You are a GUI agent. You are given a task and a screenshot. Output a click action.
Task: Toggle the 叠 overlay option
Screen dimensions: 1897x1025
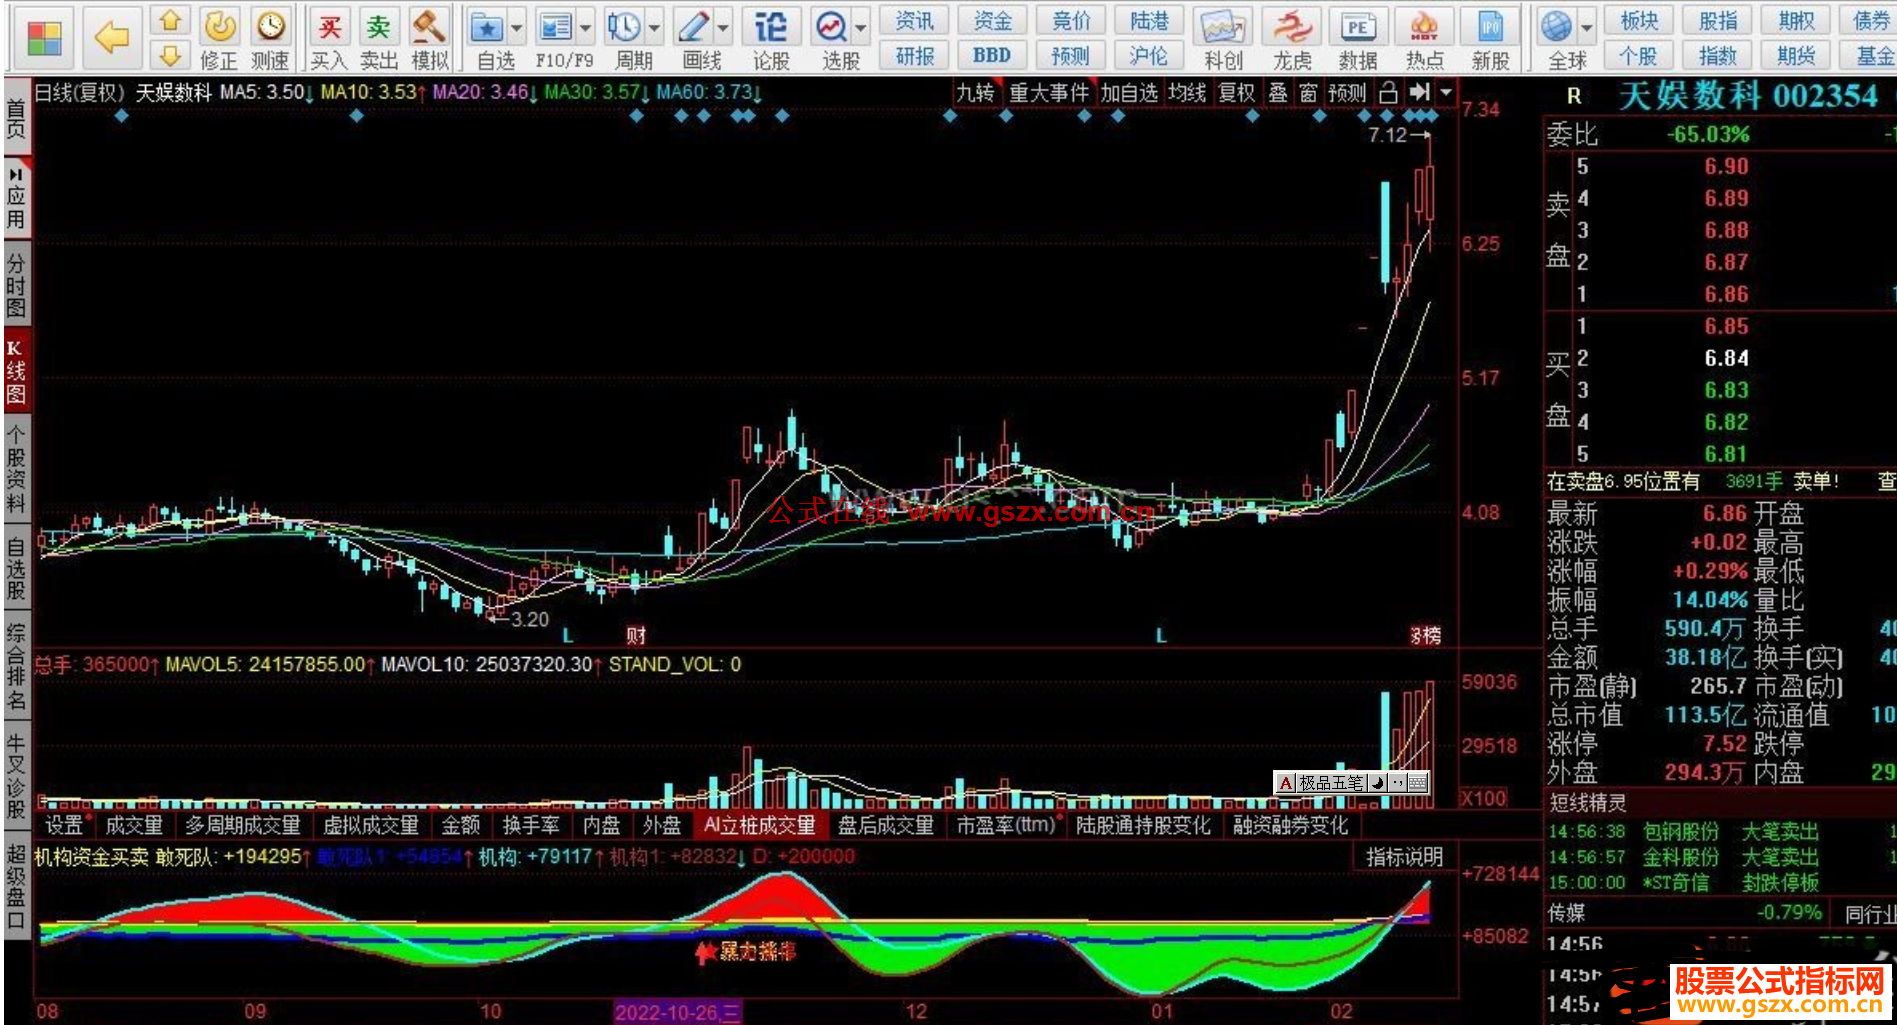coord(1278,93)
